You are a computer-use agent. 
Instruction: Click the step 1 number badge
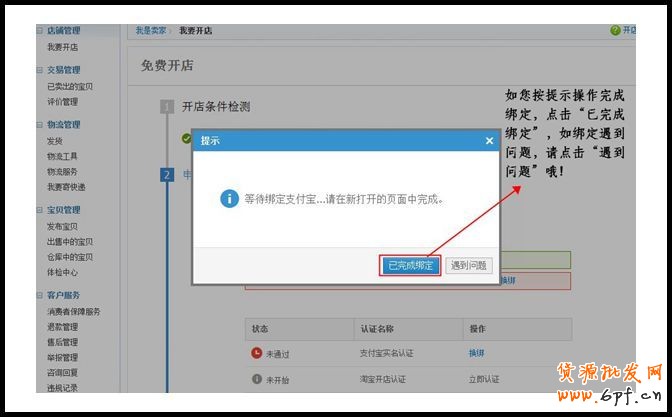tap(167, 106)
